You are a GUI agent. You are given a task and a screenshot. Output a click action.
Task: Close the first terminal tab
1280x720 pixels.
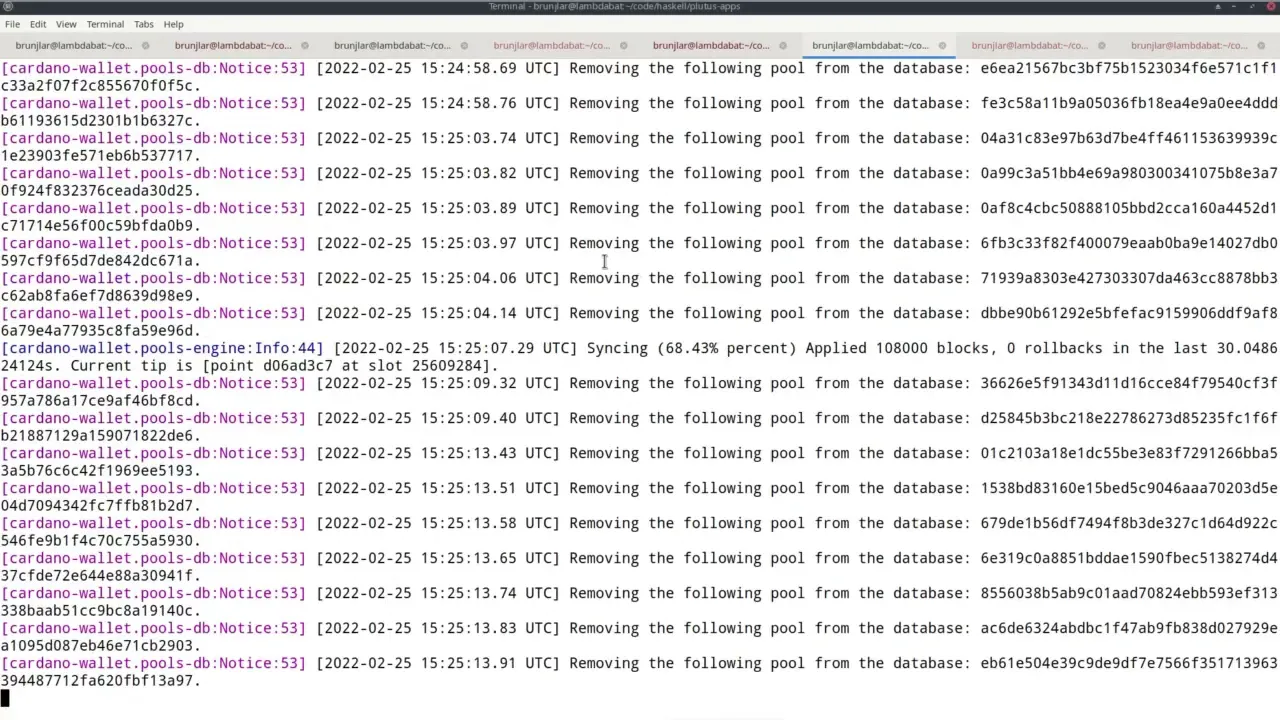coord(146,45)
